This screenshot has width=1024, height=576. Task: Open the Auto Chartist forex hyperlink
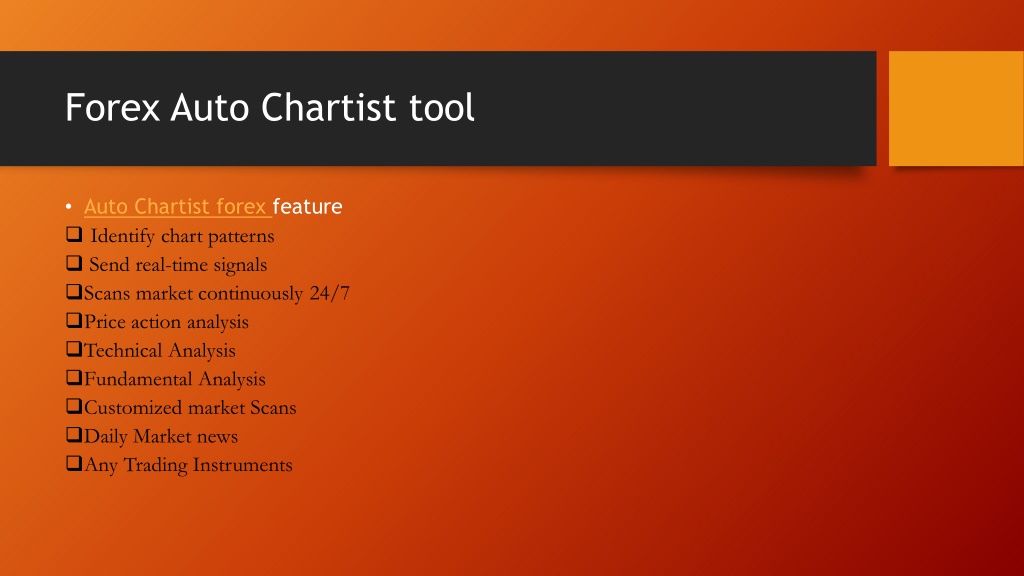coord(176,206)
